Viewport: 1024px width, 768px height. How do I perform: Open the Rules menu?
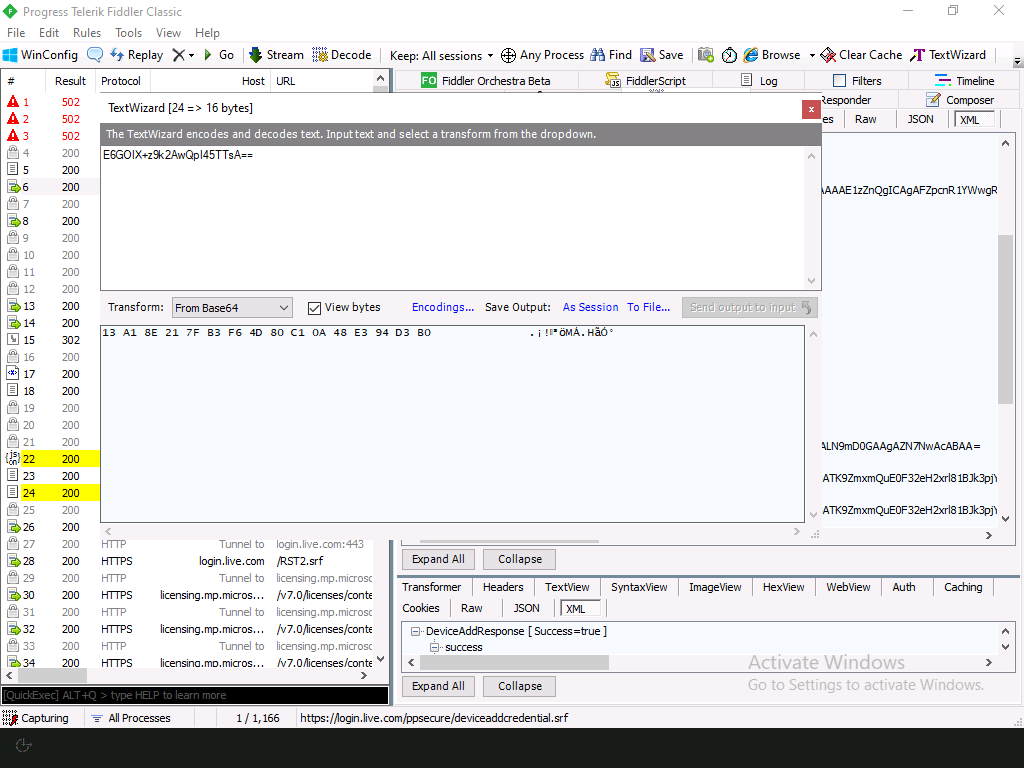(x=87, y=33)
